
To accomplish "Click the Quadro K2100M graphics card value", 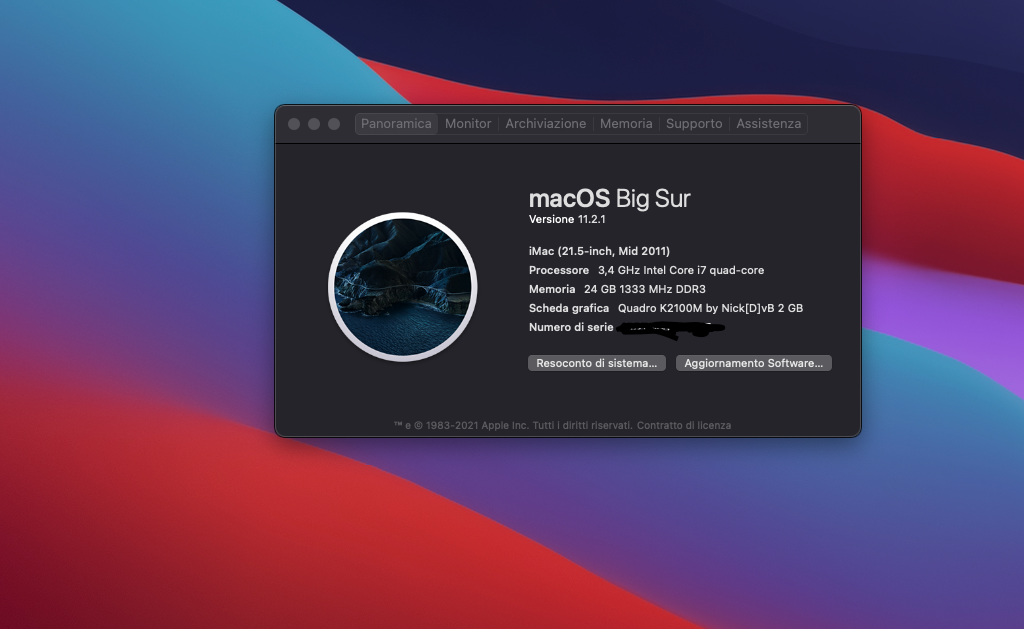I will click(x=711, y=308).
